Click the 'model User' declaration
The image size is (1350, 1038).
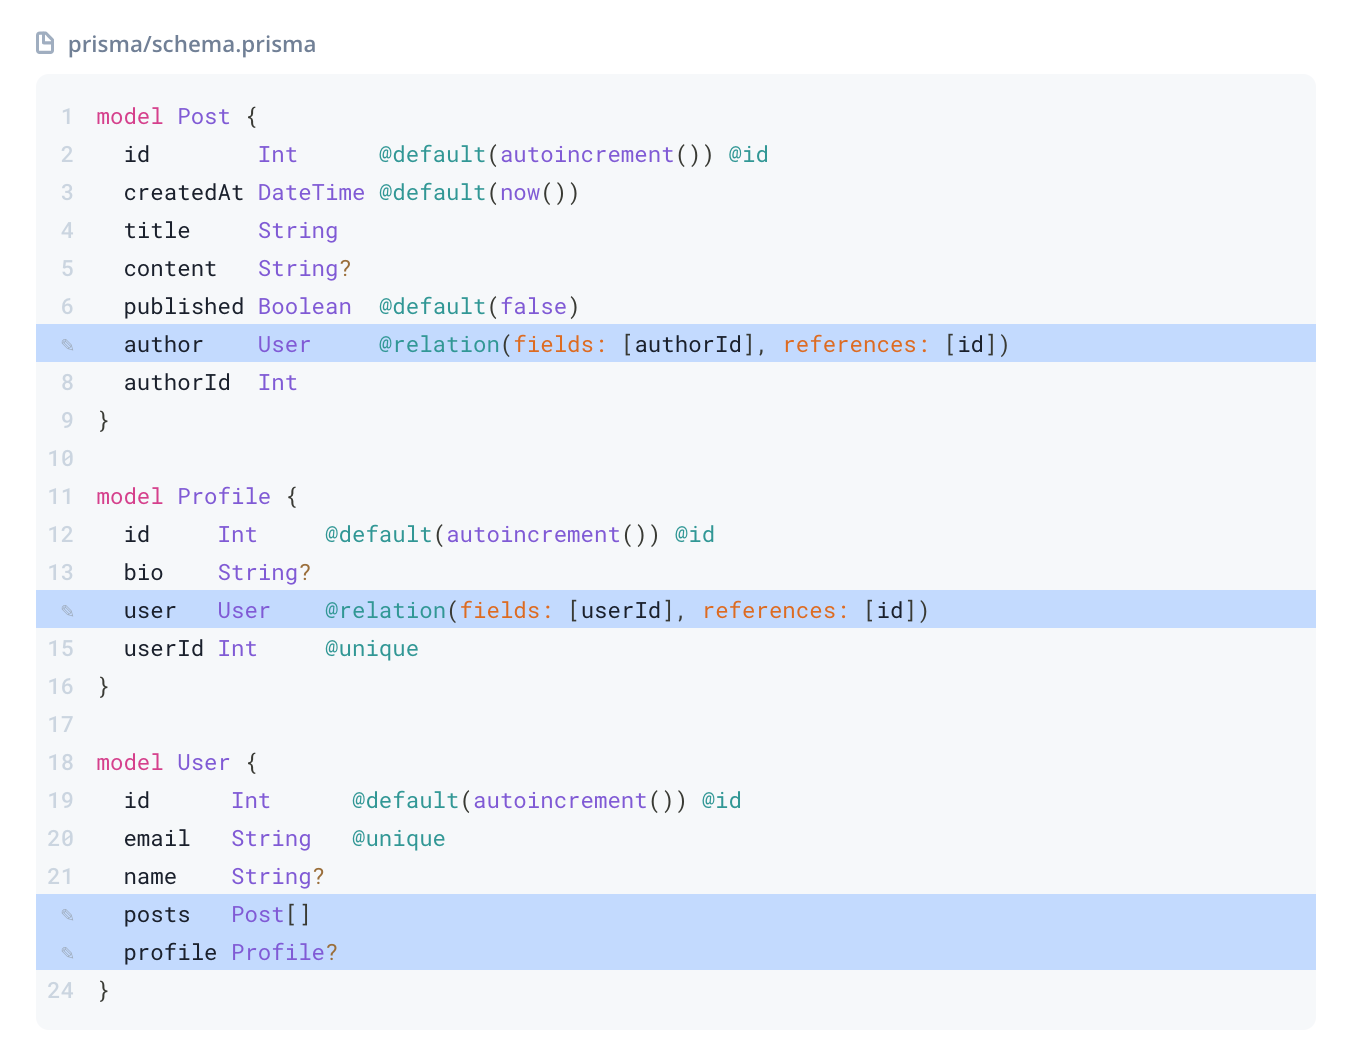(163, 763)
